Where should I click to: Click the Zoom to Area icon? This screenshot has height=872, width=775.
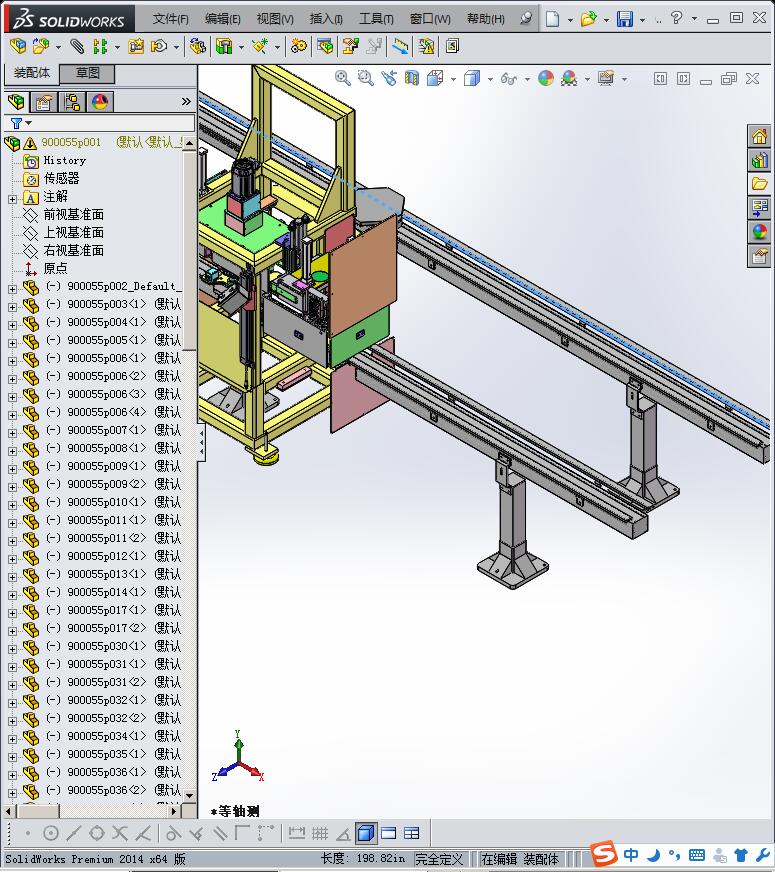[365, 78]
